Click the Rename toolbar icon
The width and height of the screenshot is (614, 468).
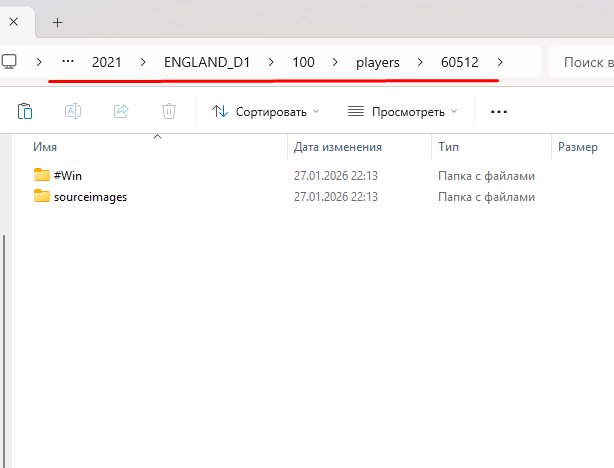[73, 111]
